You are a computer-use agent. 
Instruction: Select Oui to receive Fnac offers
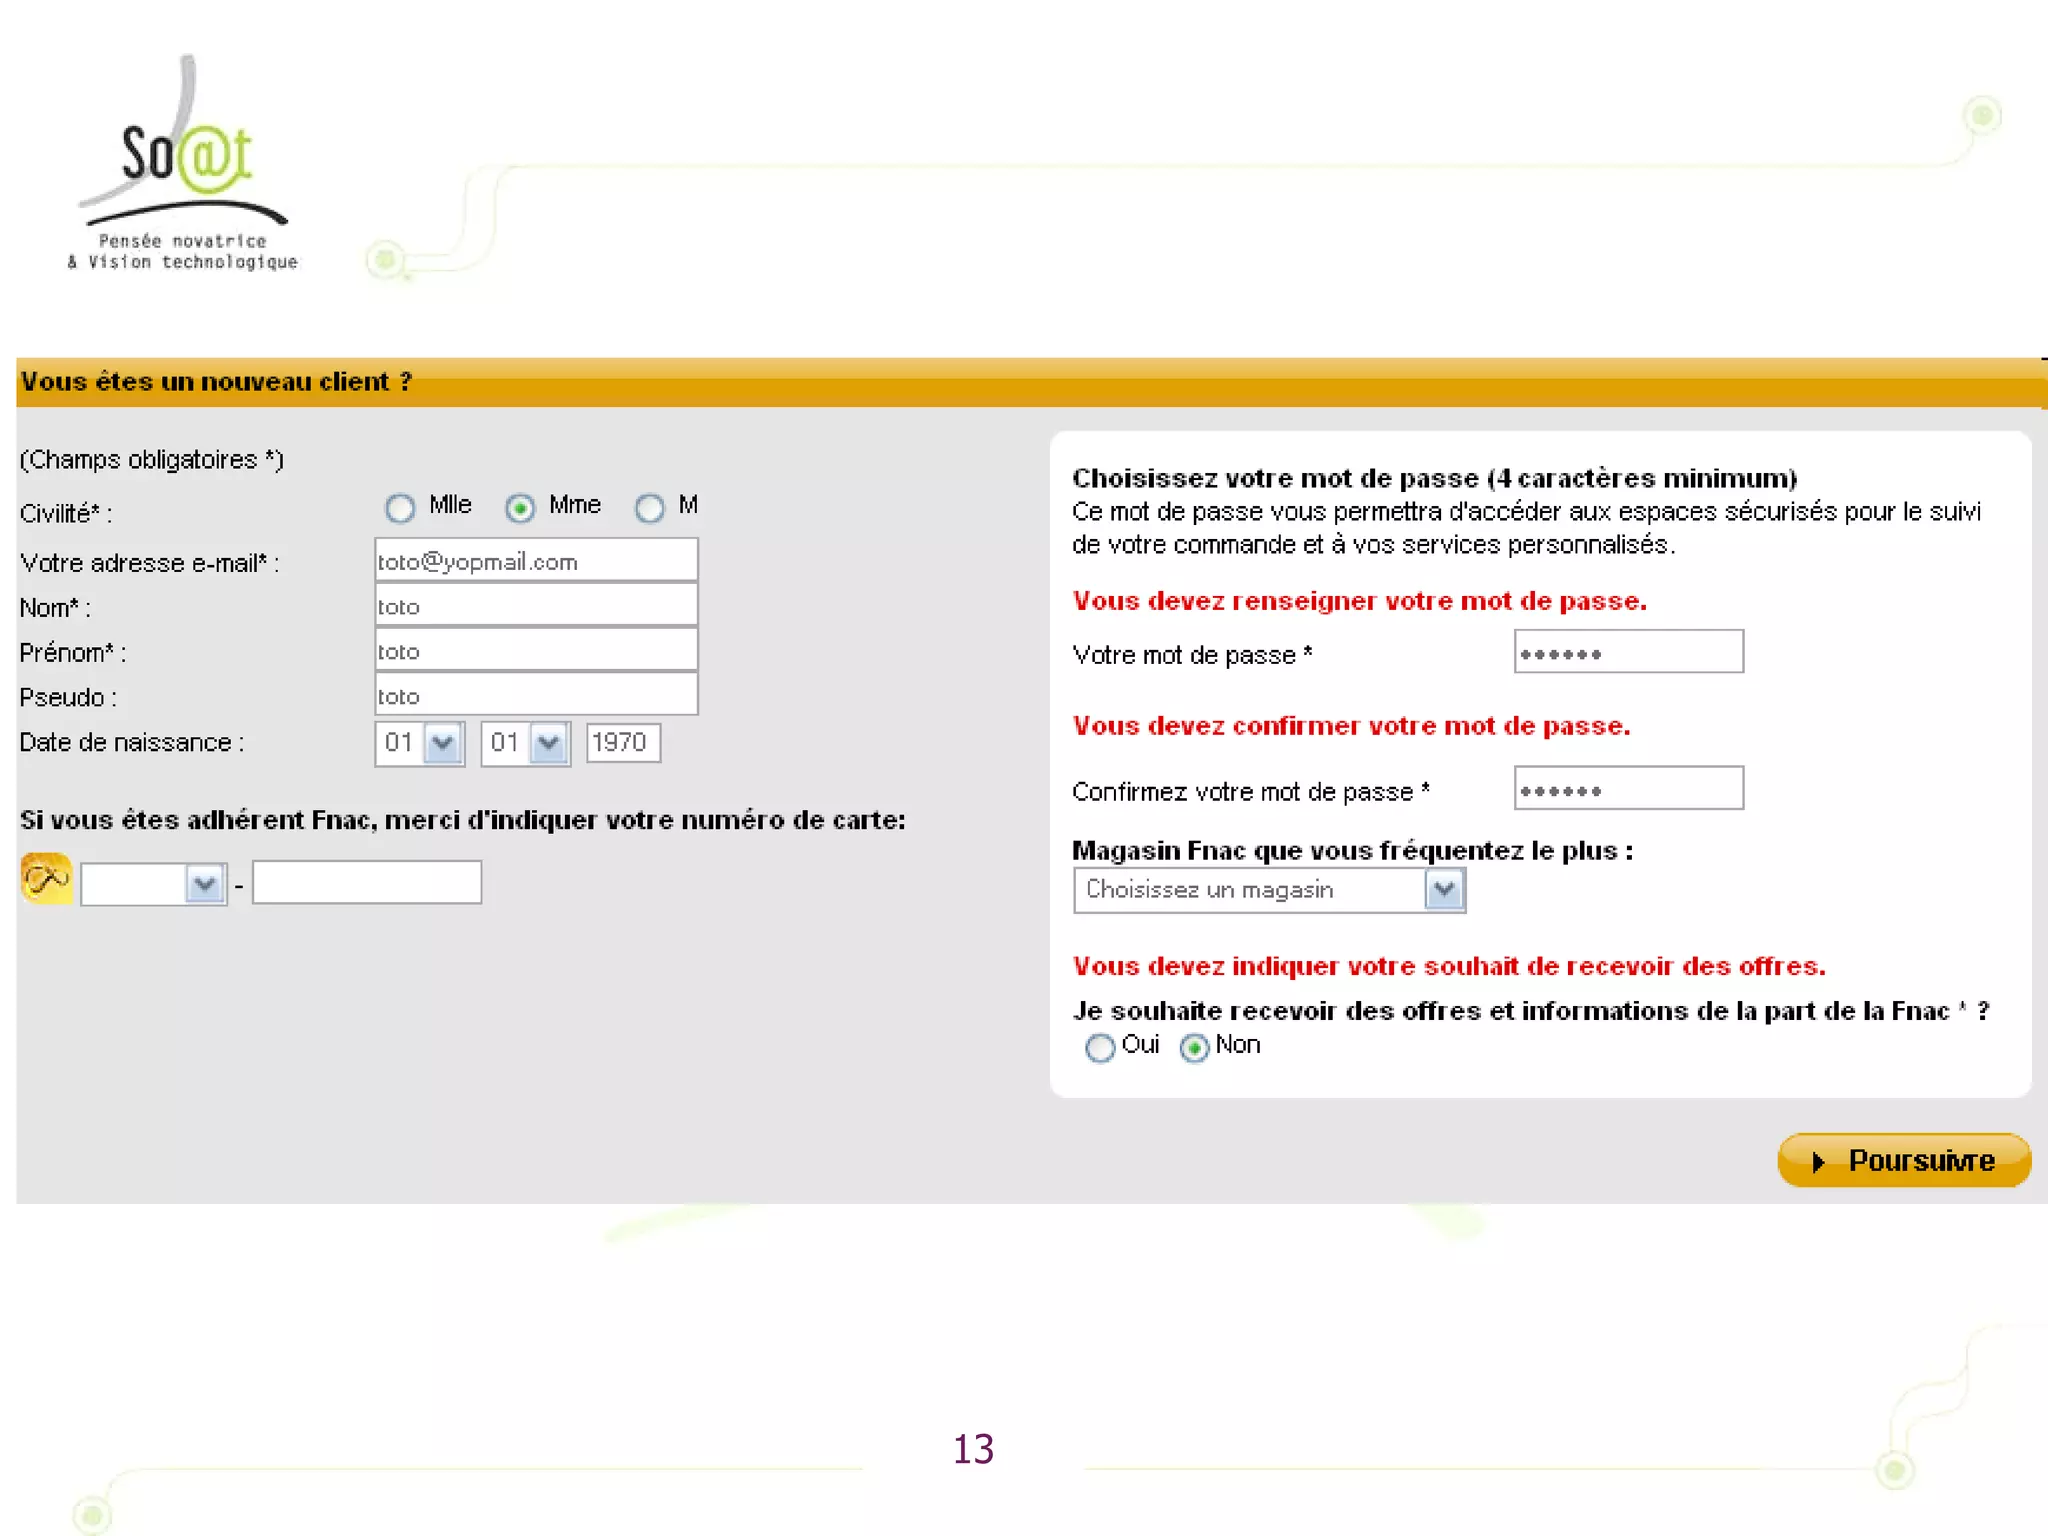coord(1100,1047)
